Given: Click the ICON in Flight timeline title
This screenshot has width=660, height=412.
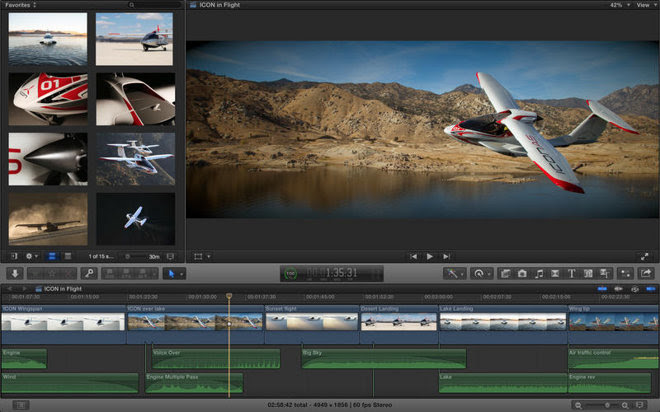Looking at the screenshot, I should 63,289.
